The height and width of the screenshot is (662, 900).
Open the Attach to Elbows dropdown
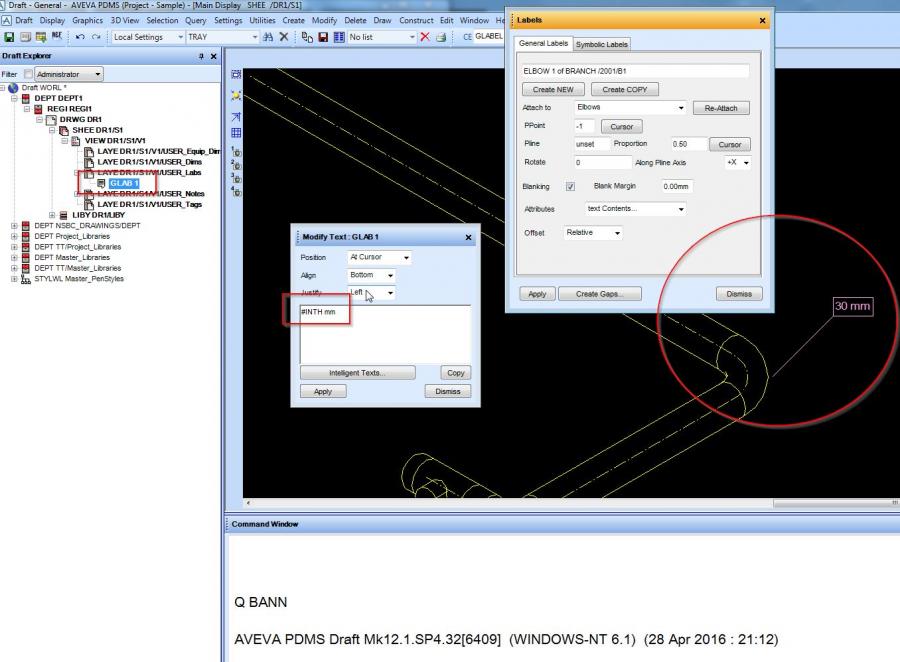pos(681,108)
